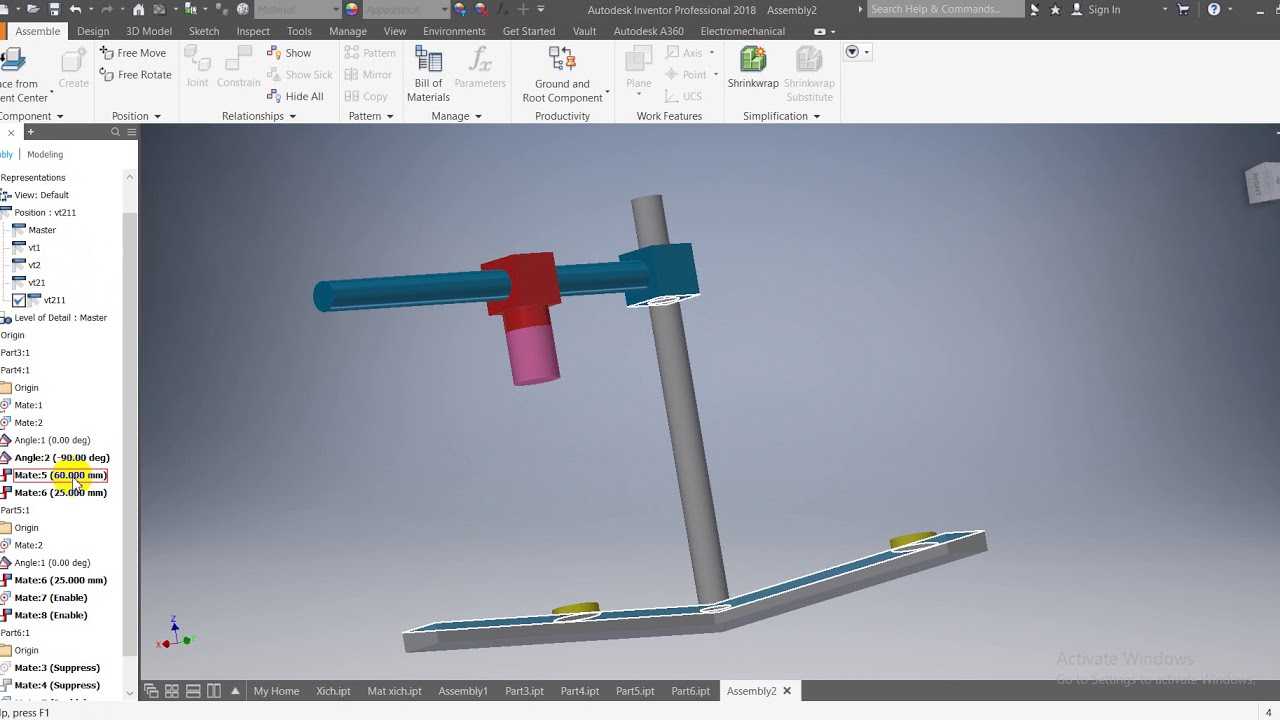Select Angle:2 (-90.00 deg) constraint
The image size is (1280, 720).
[62, 458]
